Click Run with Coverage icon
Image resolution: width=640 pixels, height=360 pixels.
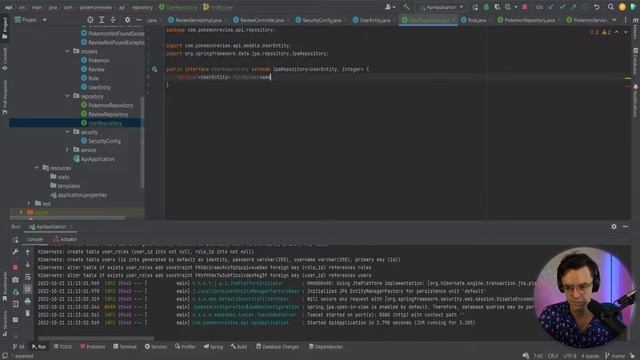point(497,7)
